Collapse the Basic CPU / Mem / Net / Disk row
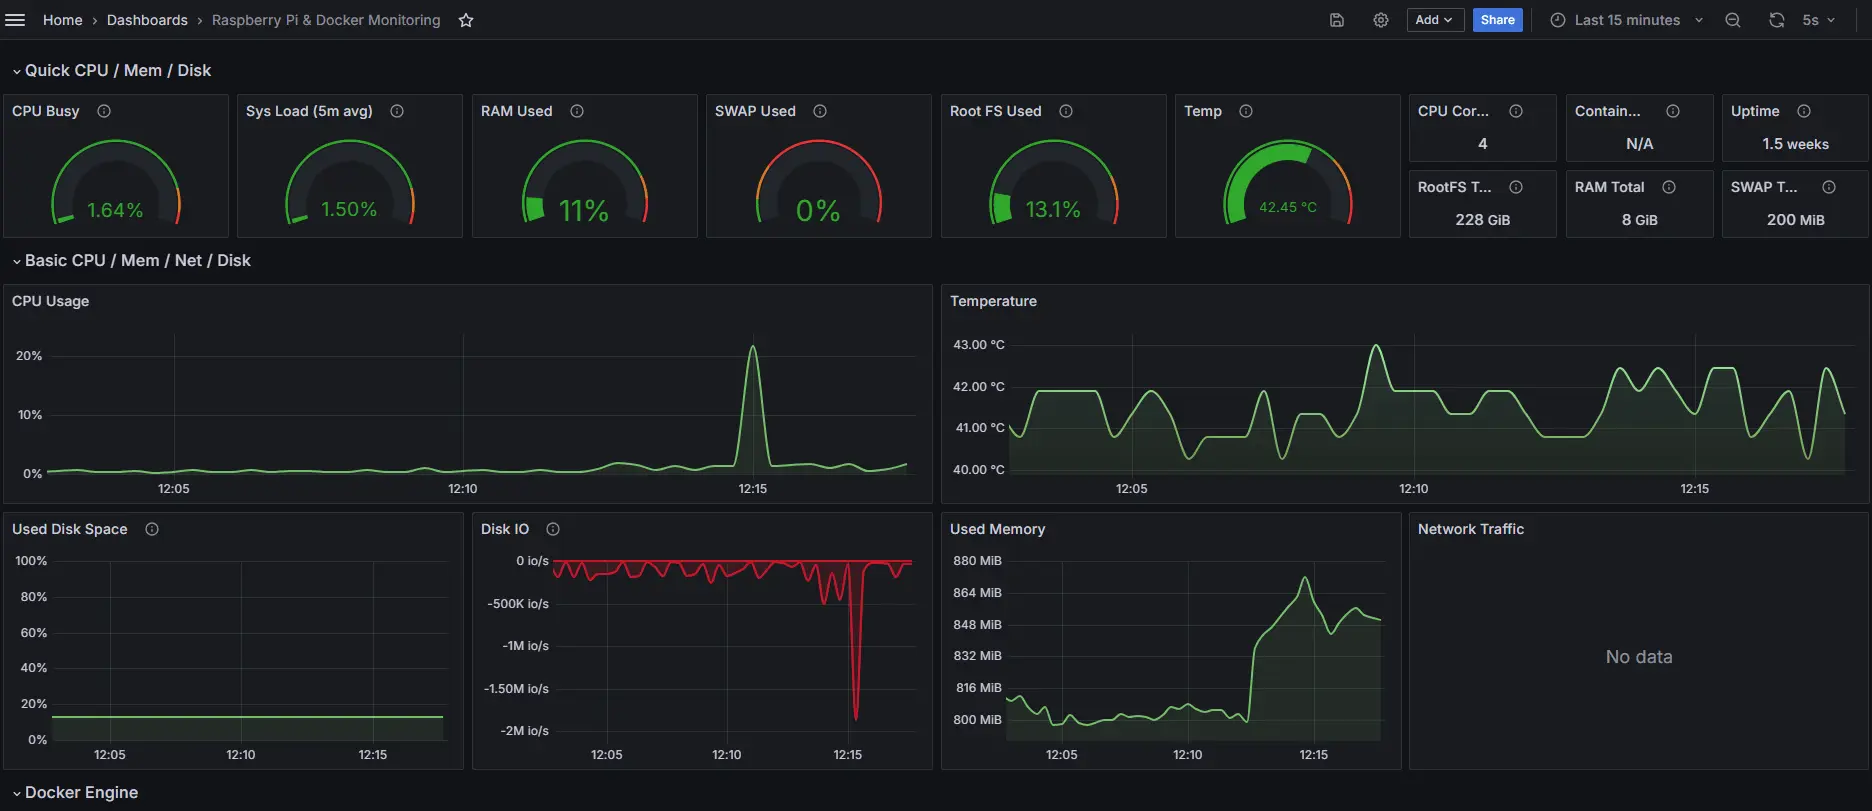This screenshot has height=811, width=1872. point(132,260)
